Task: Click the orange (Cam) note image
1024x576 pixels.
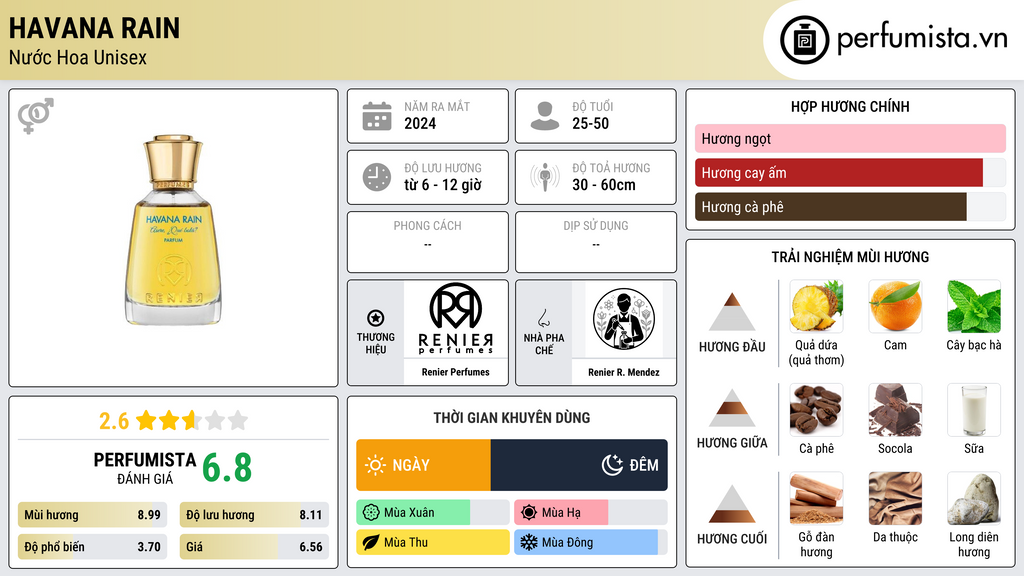Action: click(895, 306)
